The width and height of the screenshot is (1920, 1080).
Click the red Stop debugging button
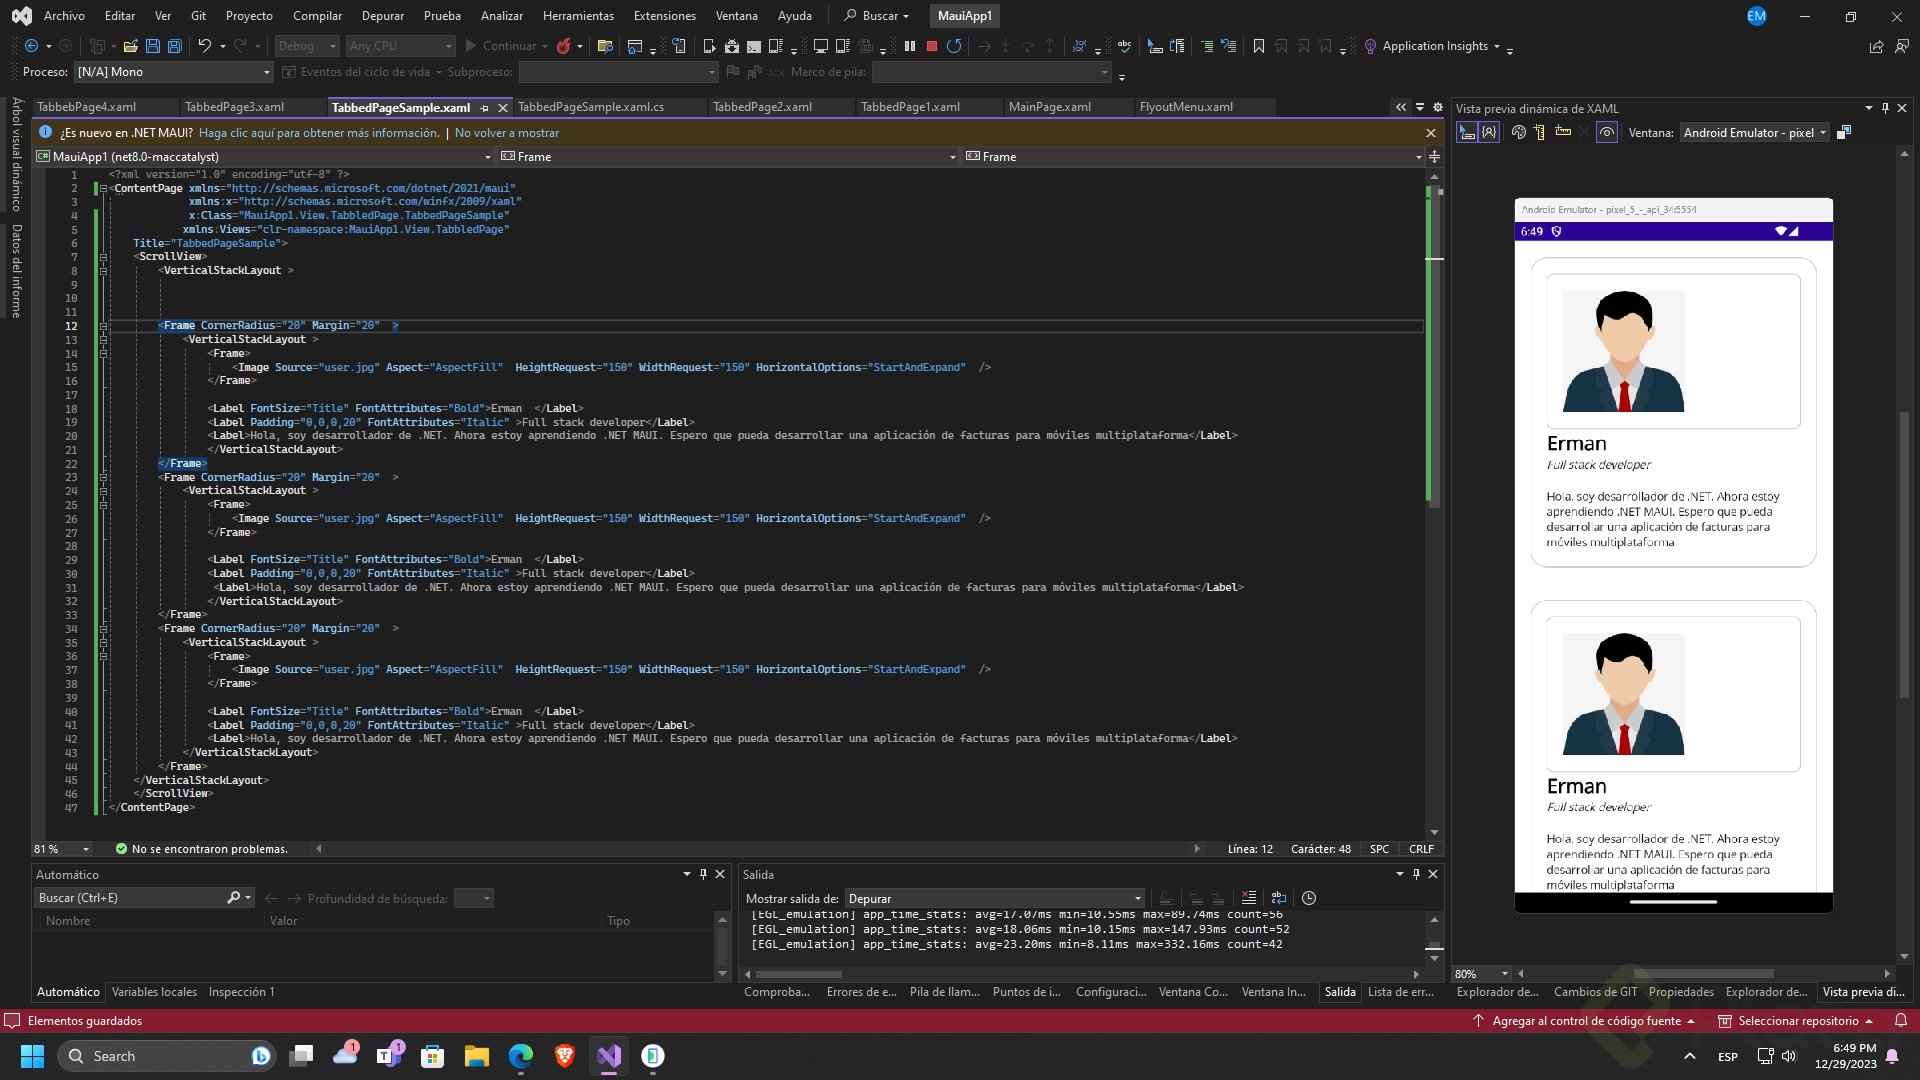tap(931, 46)
